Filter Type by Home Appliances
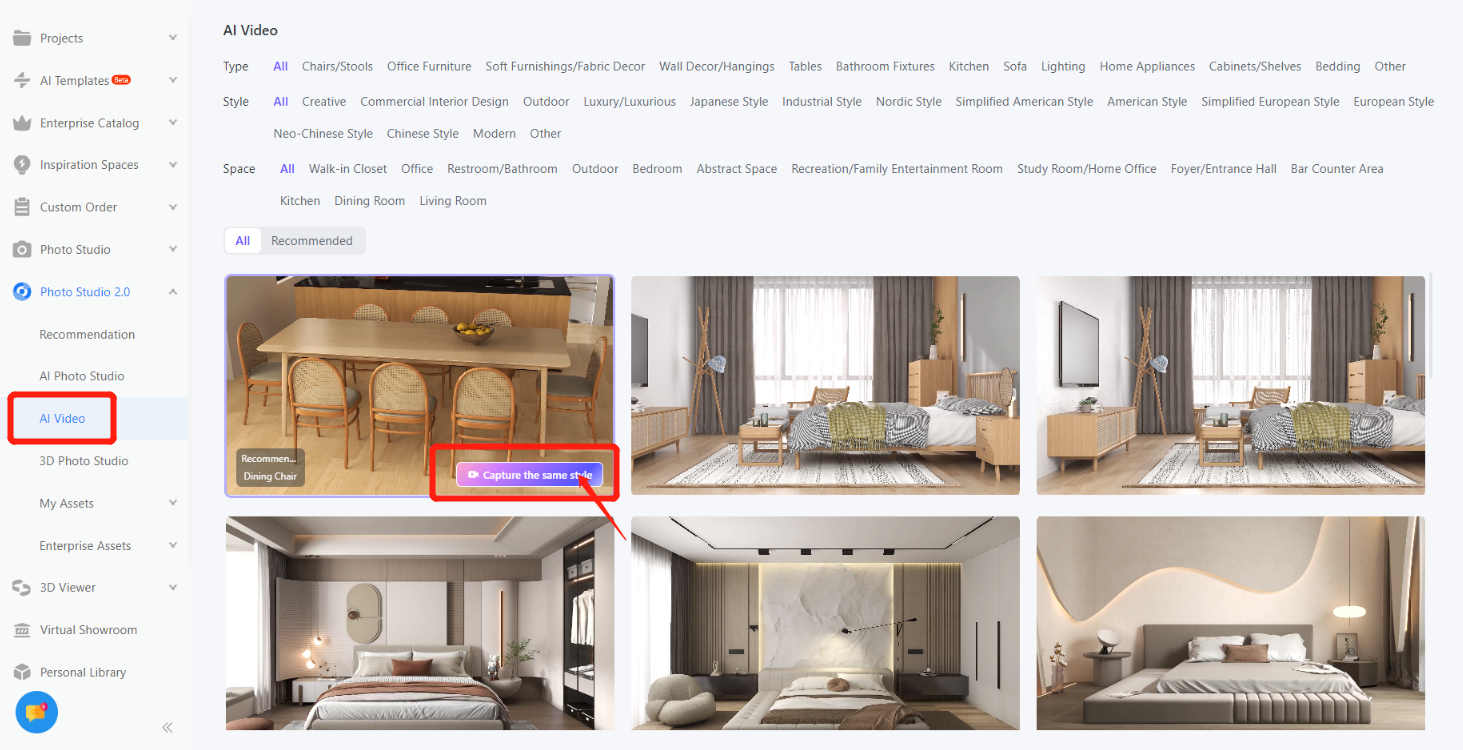The height and width of the screenshot is (750, 1463). pos(1147,66)
